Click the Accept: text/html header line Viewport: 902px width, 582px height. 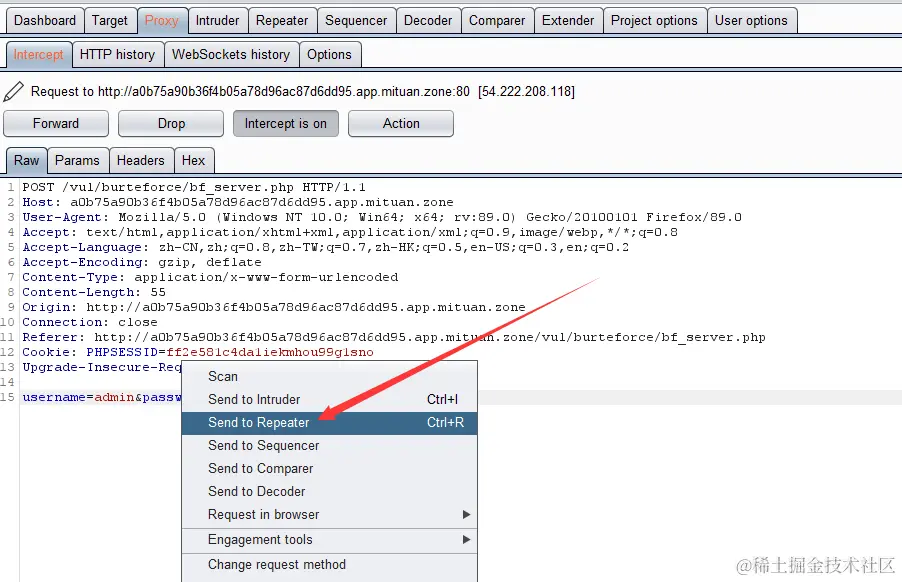click(350, 232)
